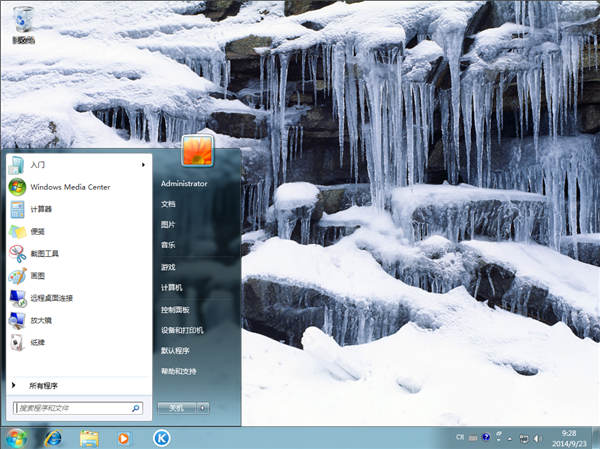Expand the Getting Started (入门) submenu arrow

pos(143,164)
